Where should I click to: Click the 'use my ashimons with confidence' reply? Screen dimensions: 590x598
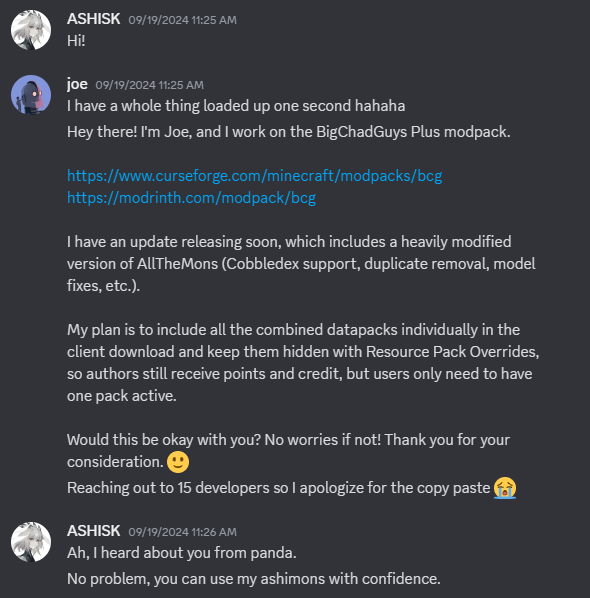254,579
